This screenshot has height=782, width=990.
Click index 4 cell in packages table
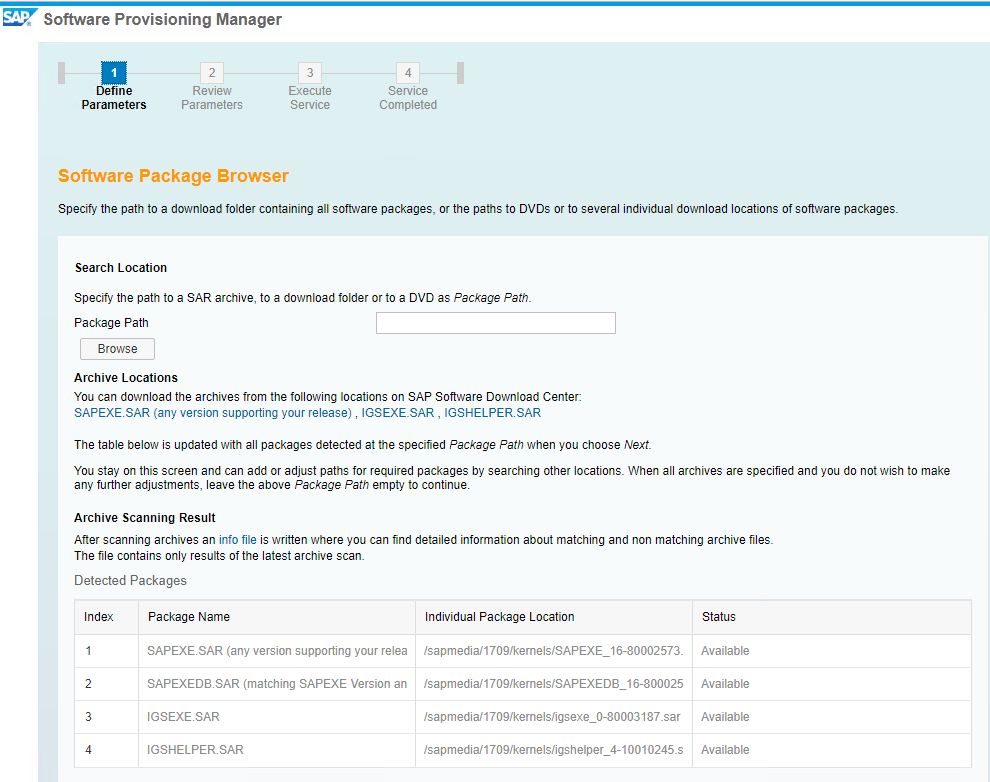107,750
